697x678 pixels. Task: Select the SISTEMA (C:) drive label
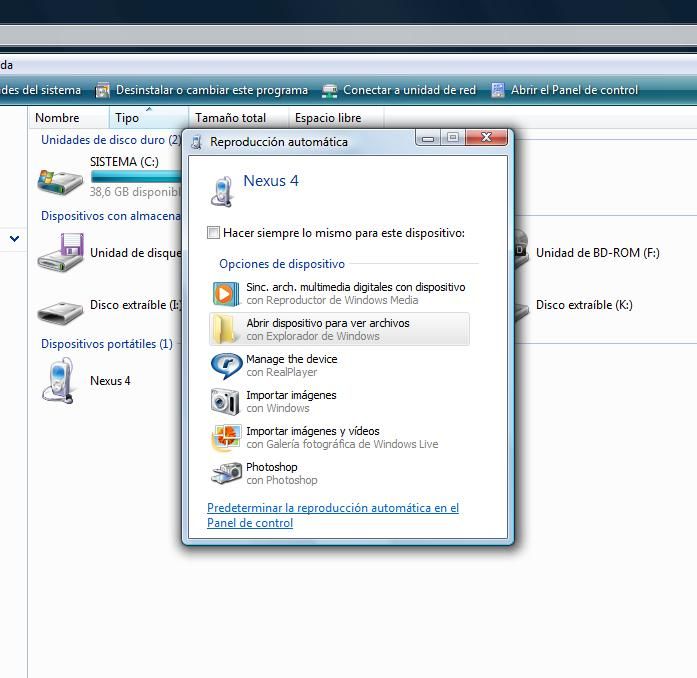pos(124,162)
